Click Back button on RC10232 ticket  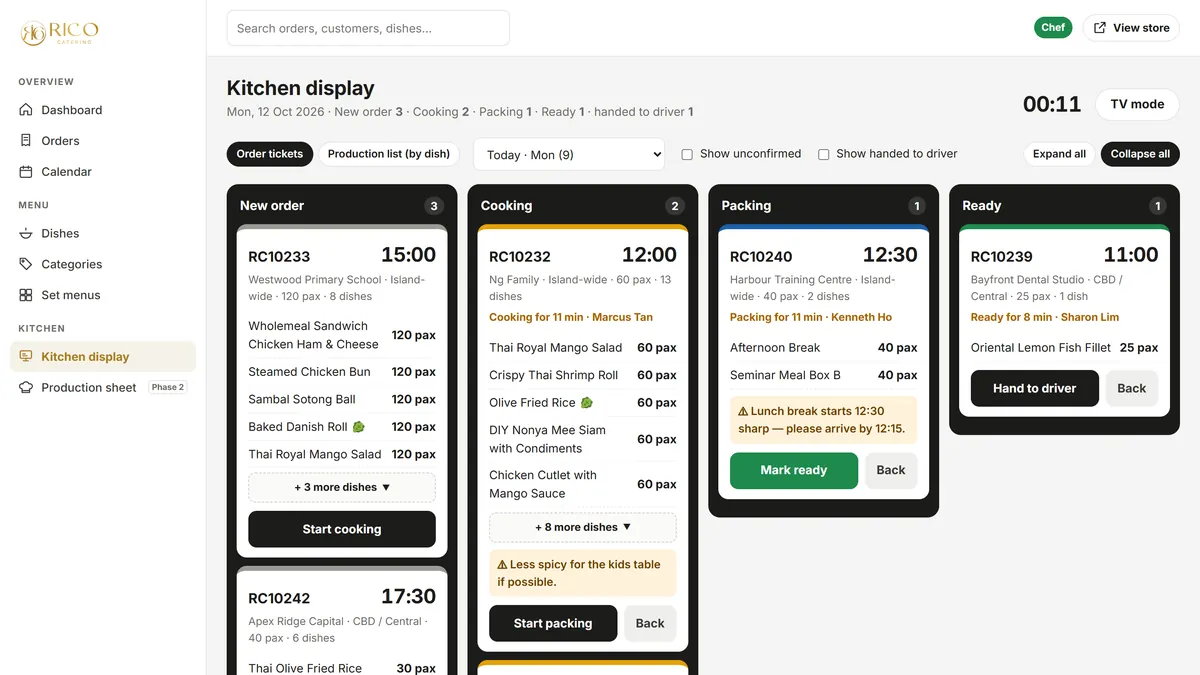tap(650, 623)
